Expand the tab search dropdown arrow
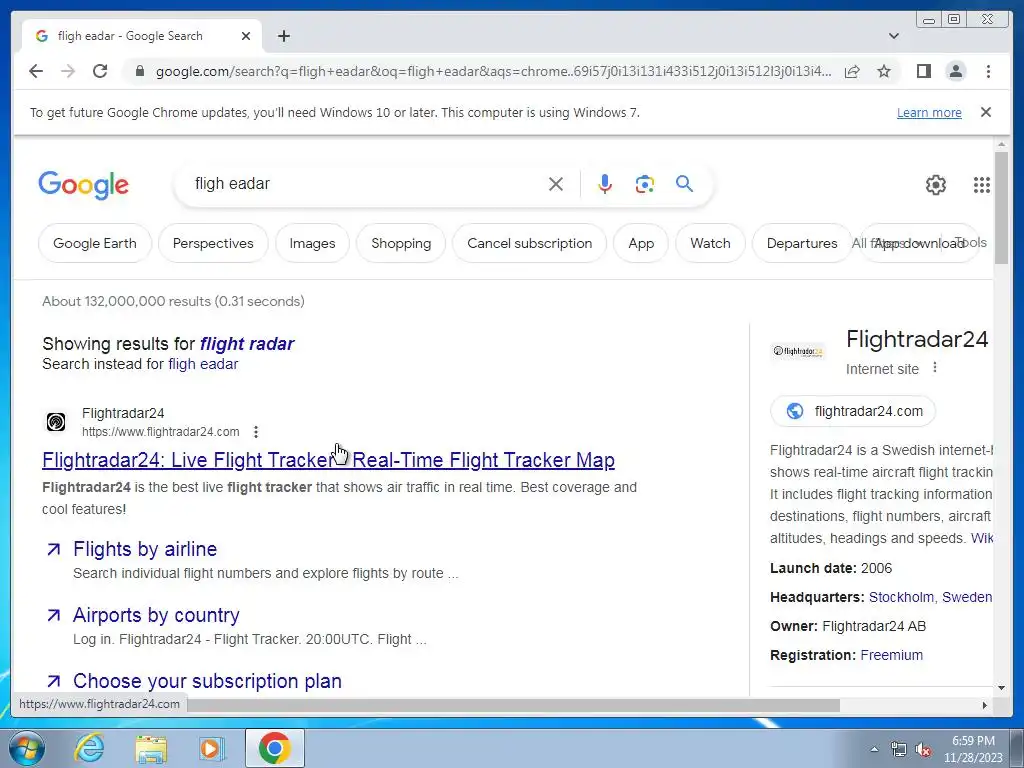The width and height of the screenshot is (1024, 768). click(x=894, y=36)
